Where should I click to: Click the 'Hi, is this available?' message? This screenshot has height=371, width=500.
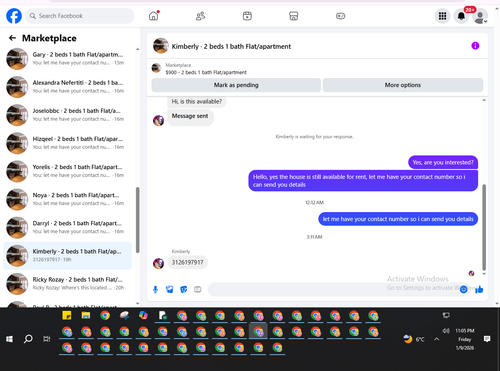[x=197, y=101]
